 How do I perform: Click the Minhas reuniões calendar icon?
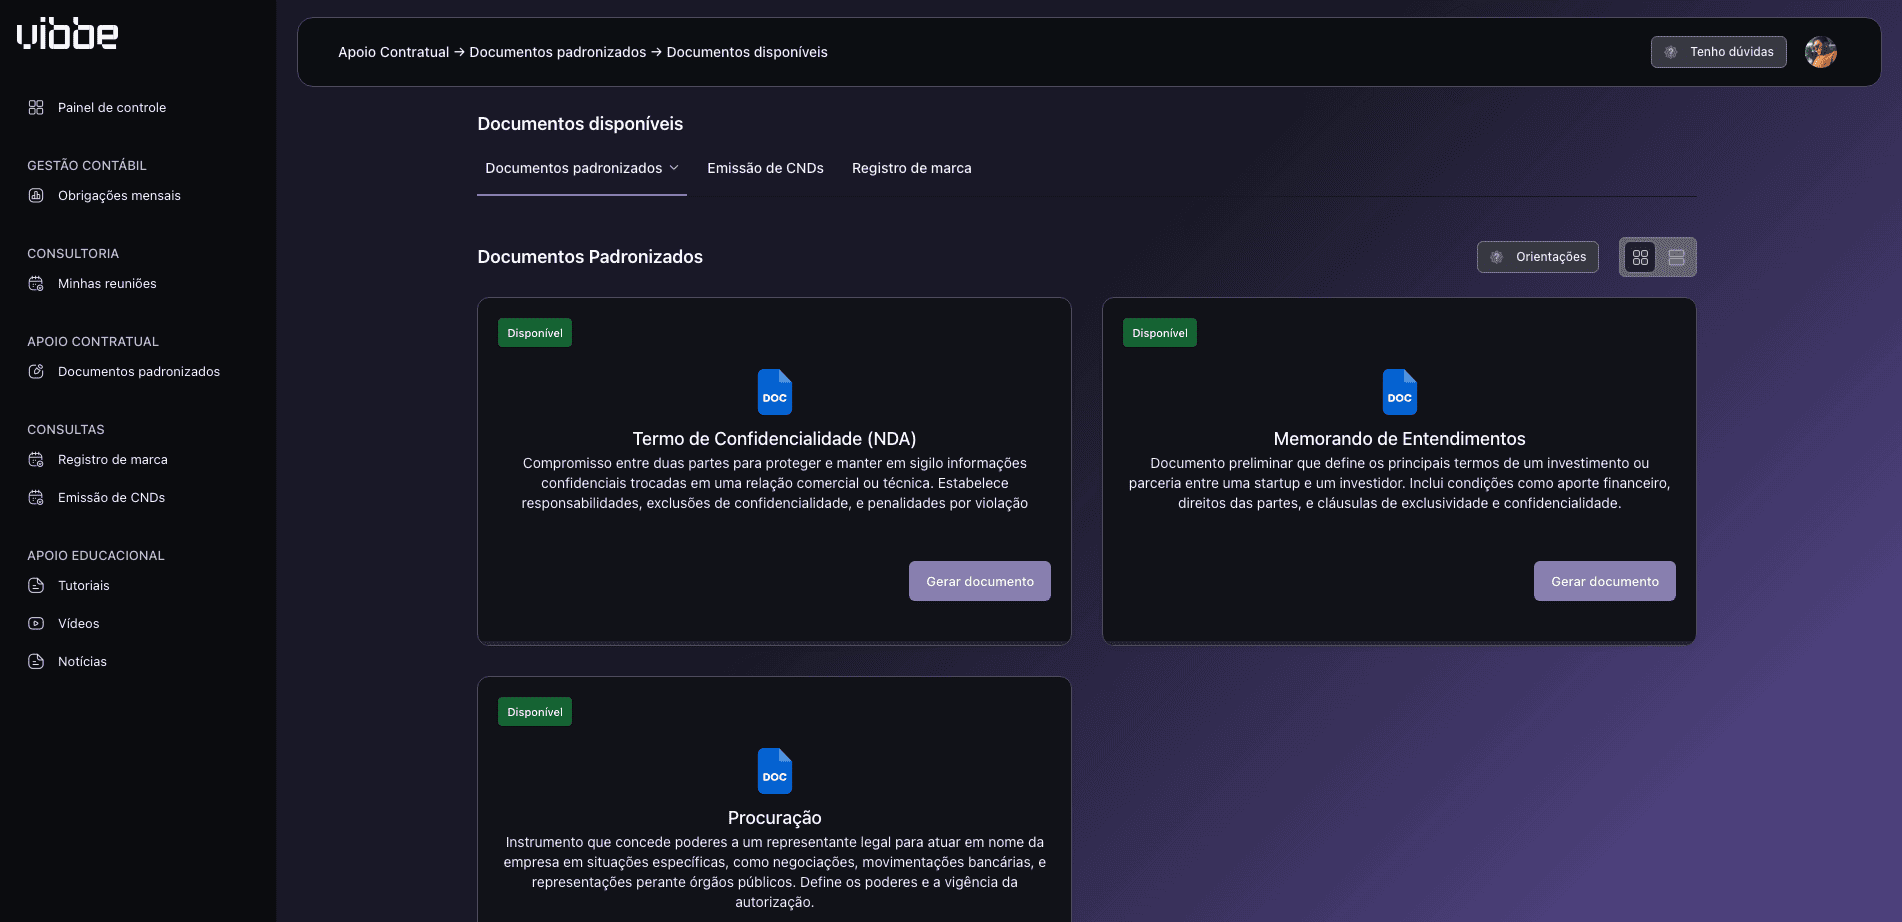coord(36,284)
